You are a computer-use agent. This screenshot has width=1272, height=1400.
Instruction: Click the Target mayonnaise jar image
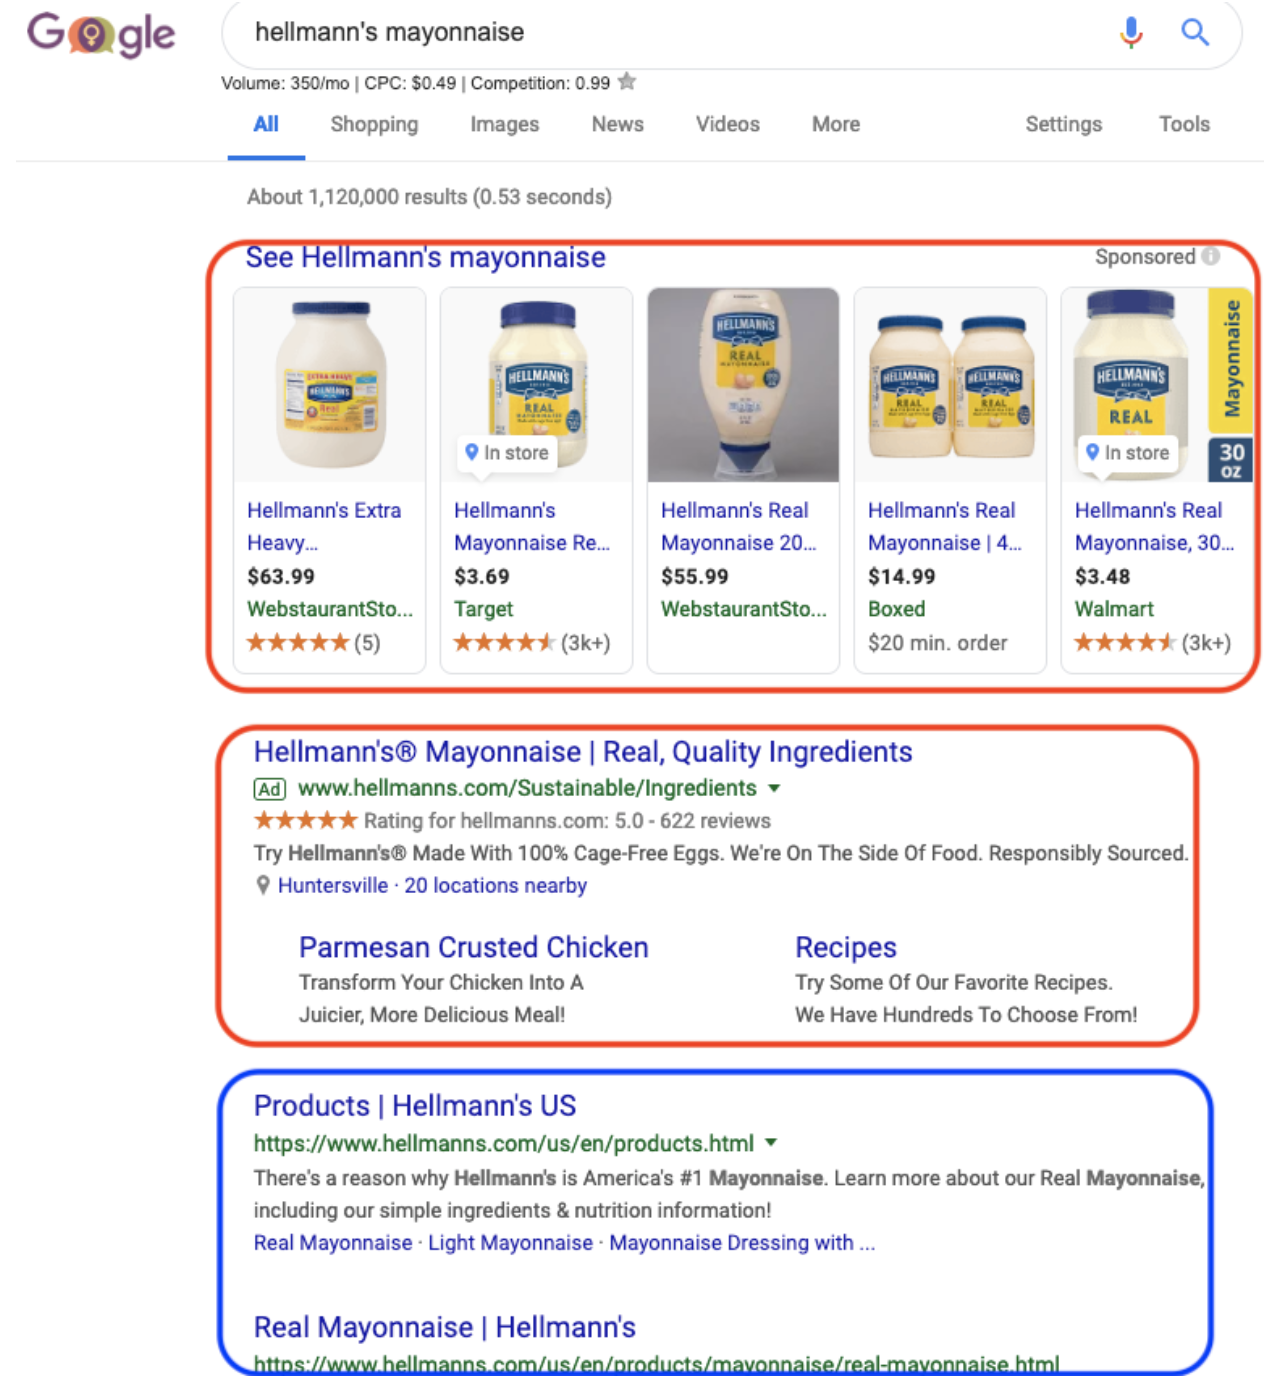(x=537, y=385)
